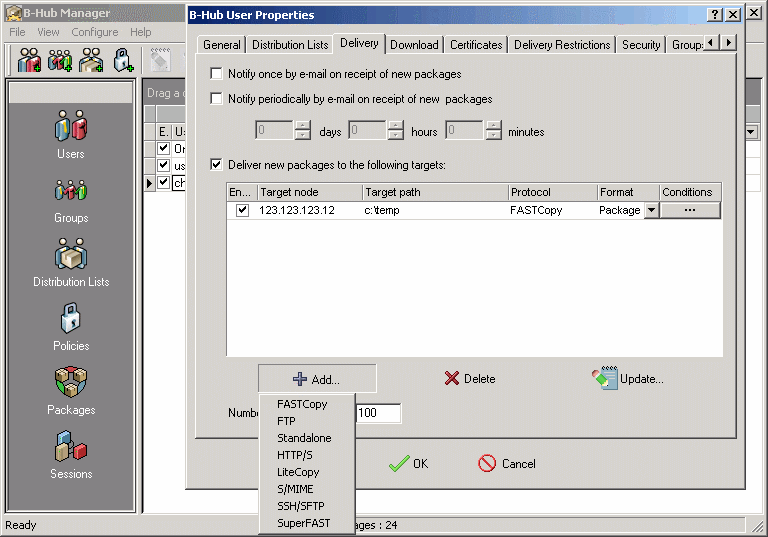Click the Update notepad icon
The height and width of the screenshot is (537, 768).
point(605,378)
